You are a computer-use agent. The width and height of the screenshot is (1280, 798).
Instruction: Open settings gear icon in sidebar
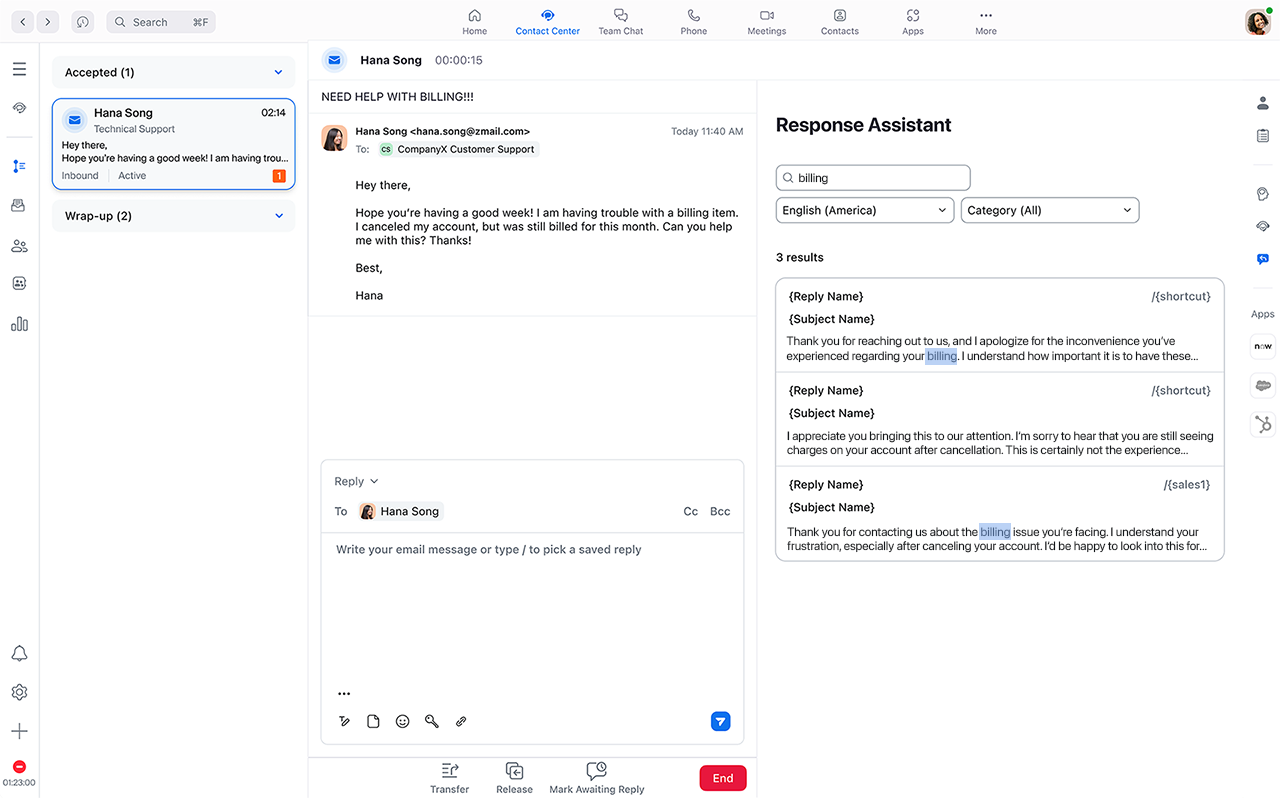coord(19,692)
